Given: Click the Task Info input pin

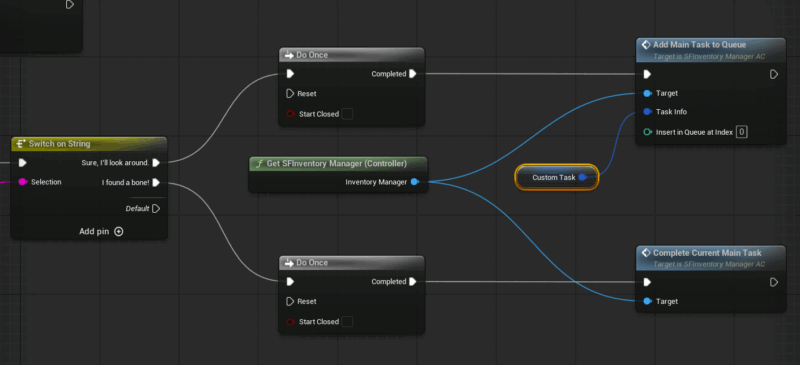Looking at the screenshot, I should pyautogui.click(x=647, y=111).
